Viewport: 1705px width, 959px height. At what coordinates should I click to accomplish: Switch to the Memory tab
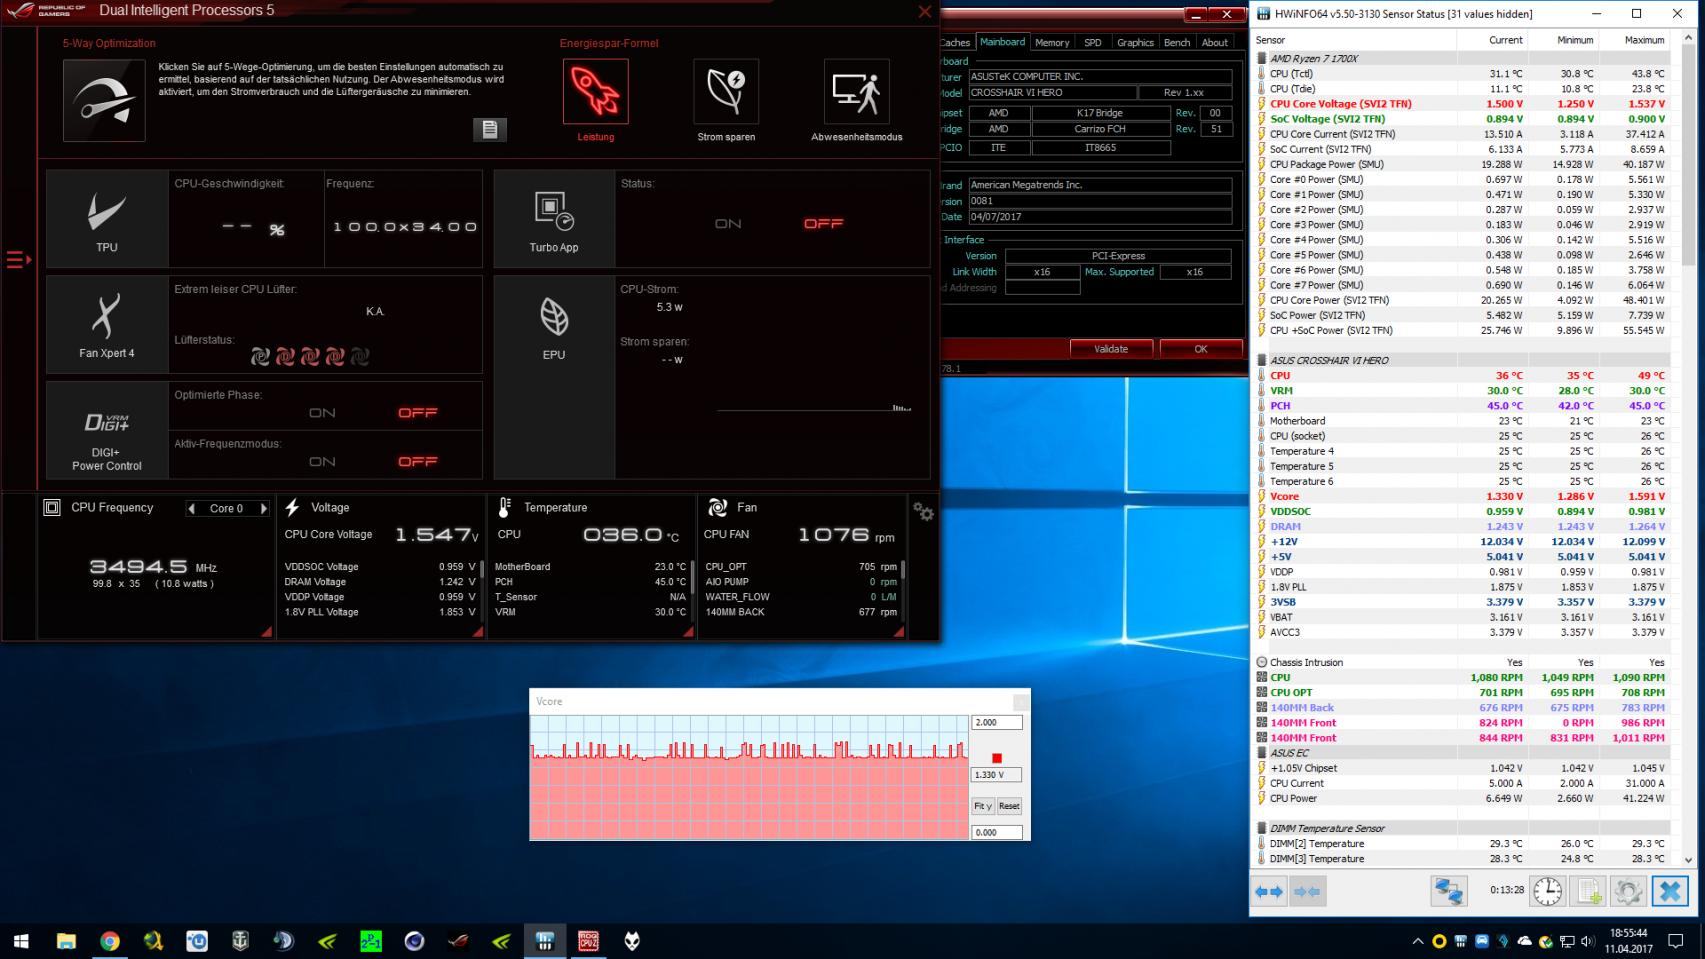(1052, 43)
